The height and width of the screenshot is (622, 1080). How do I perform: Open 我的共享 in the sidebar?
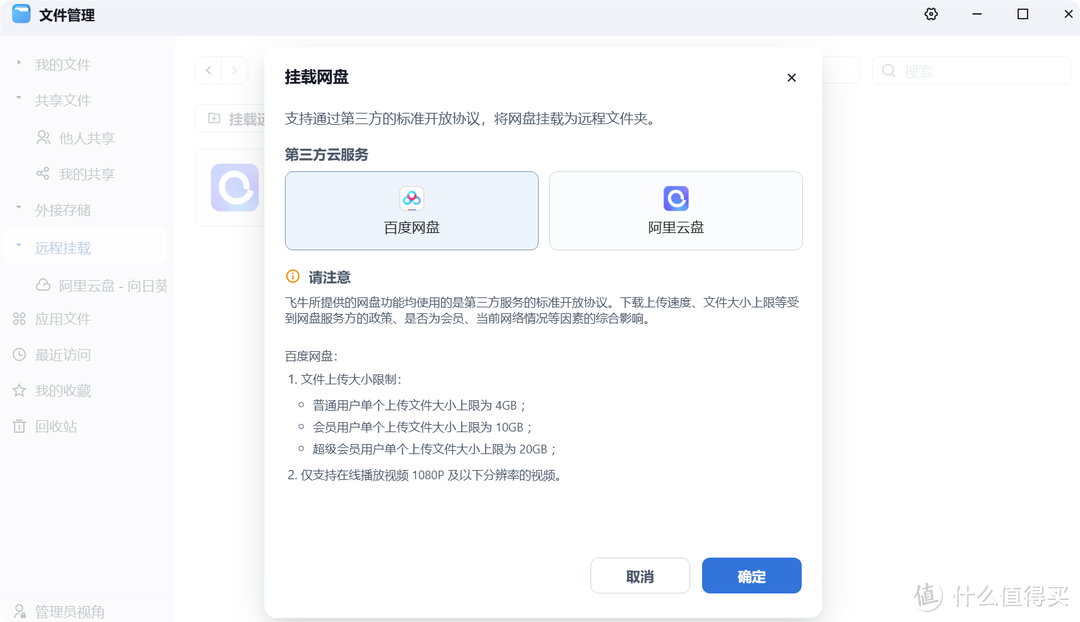pos(86,174)
